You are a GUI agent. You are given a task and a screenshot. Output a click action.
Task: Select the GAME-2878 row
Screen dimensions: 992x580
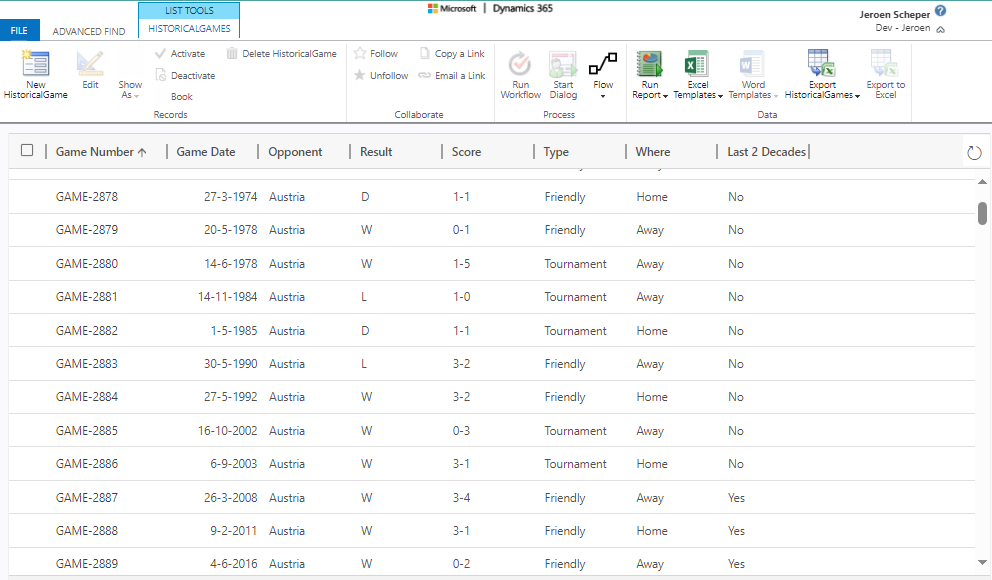point(492,197)
